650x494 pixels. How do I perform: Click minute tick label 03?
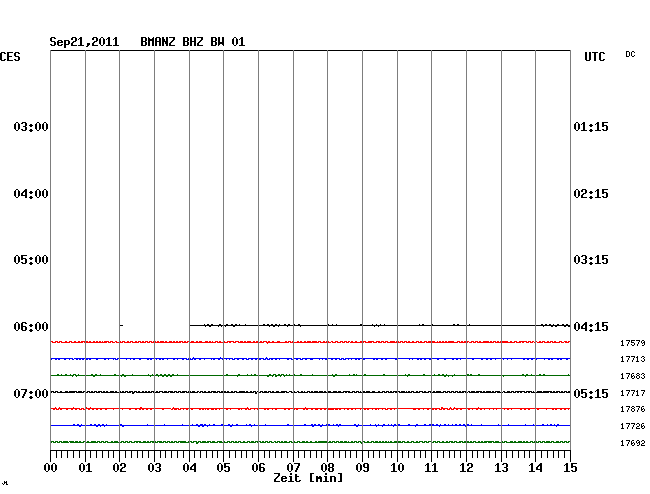tap(154, 468)
